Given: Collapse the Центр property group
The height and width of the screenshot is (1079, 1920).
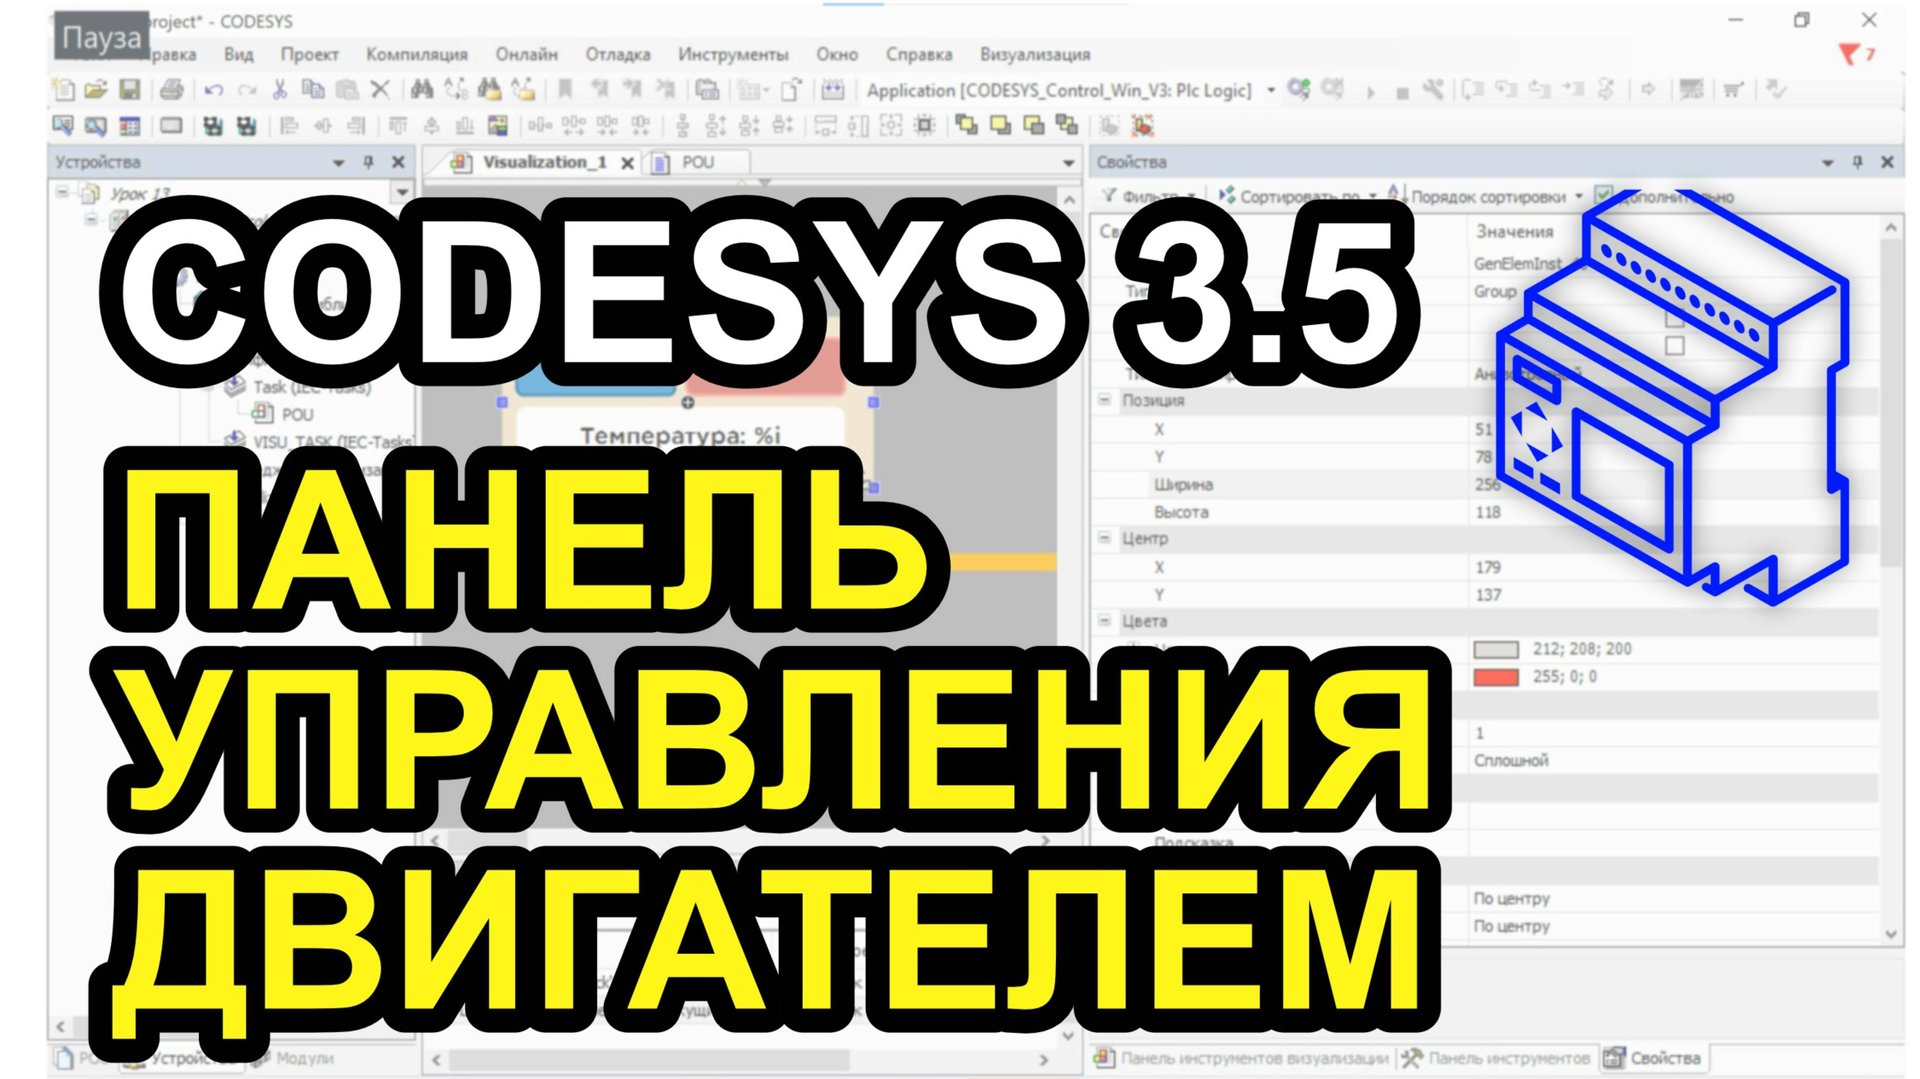Looking at the screenshot, I should point(1105,538).
